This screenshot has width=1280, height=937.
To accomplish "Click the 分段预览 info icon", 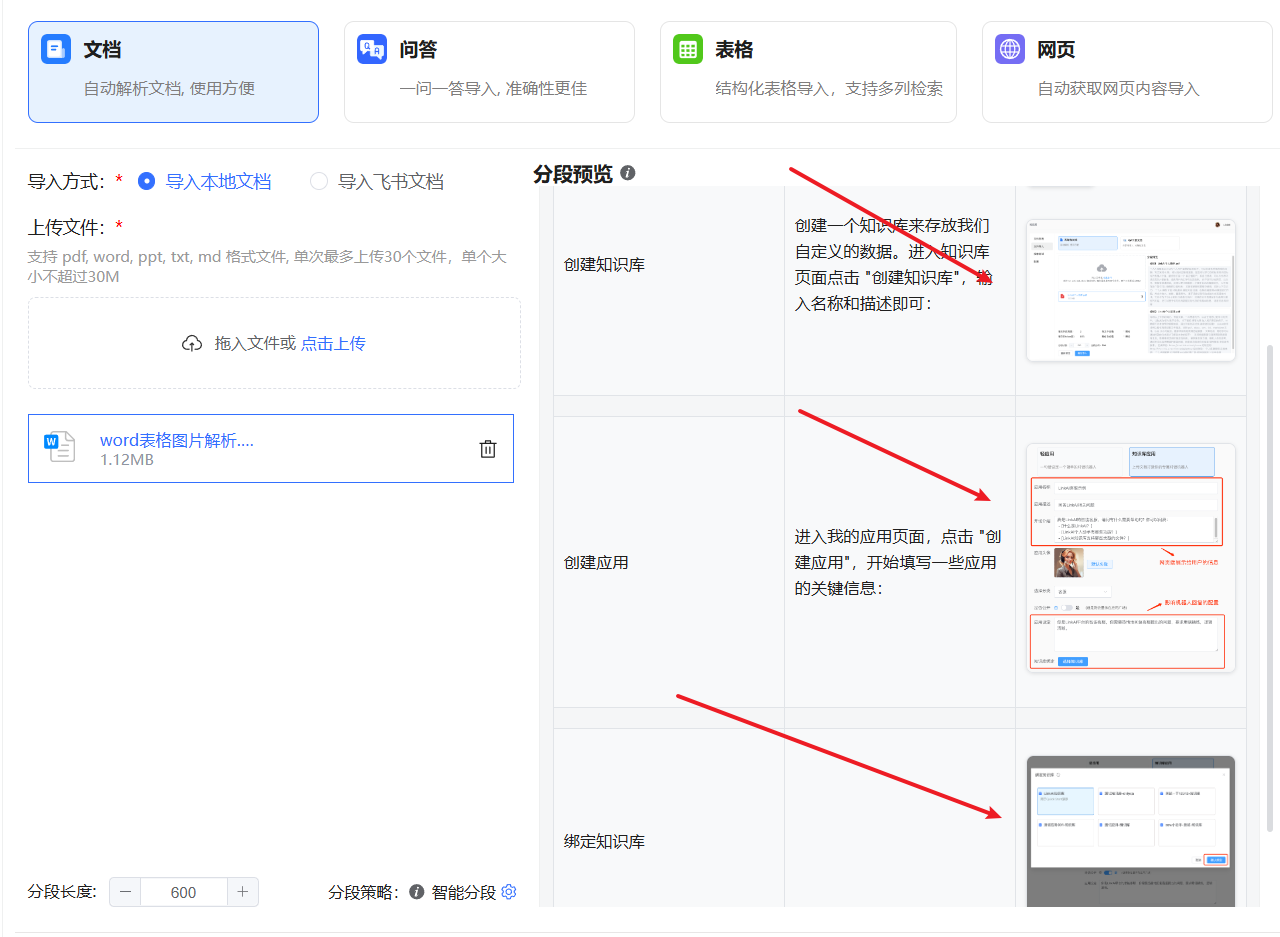I will (x=628, y=173).
